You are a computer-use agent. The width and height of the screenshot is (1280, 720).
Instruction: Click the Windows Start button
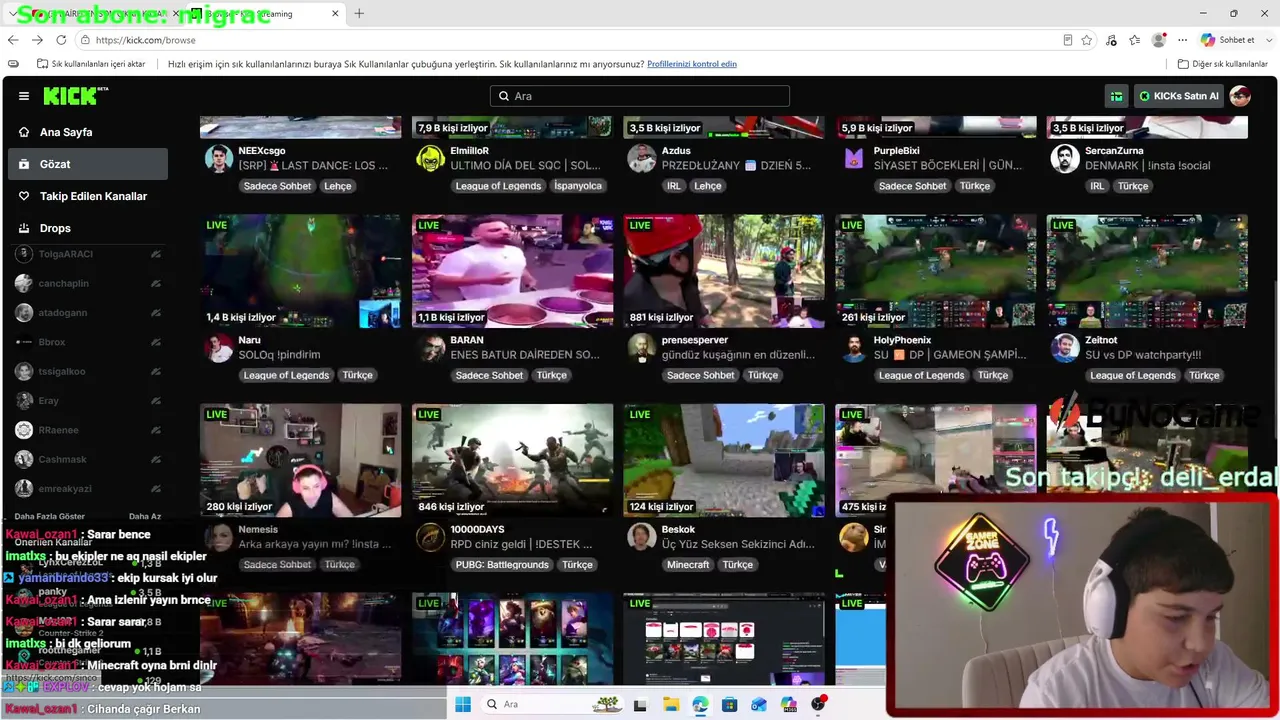pyautogui.click(x=463, y=704)
